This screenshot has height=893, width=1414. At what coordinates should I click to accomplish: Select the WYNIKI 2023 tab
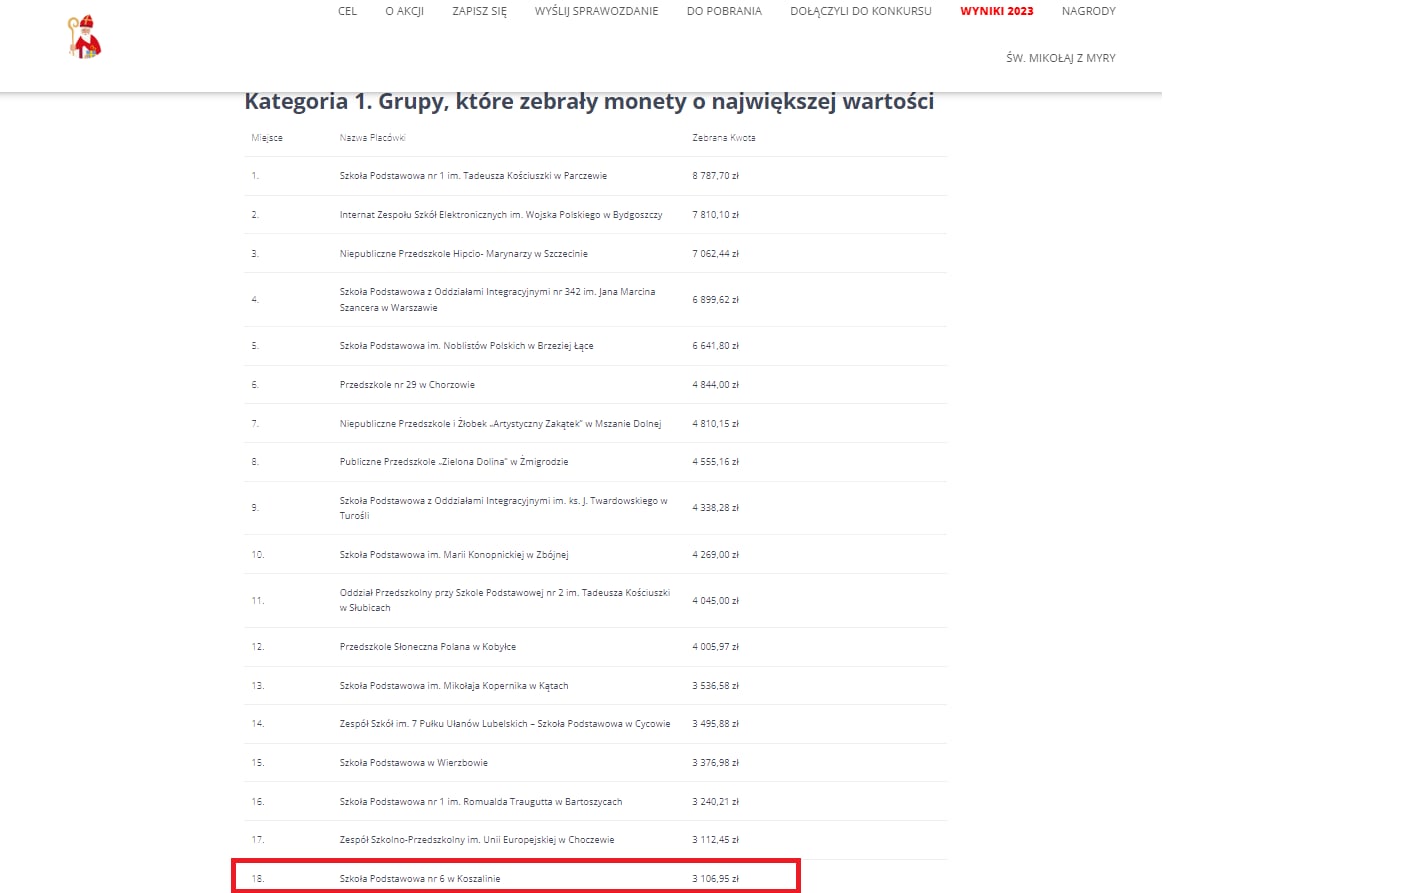996,11
